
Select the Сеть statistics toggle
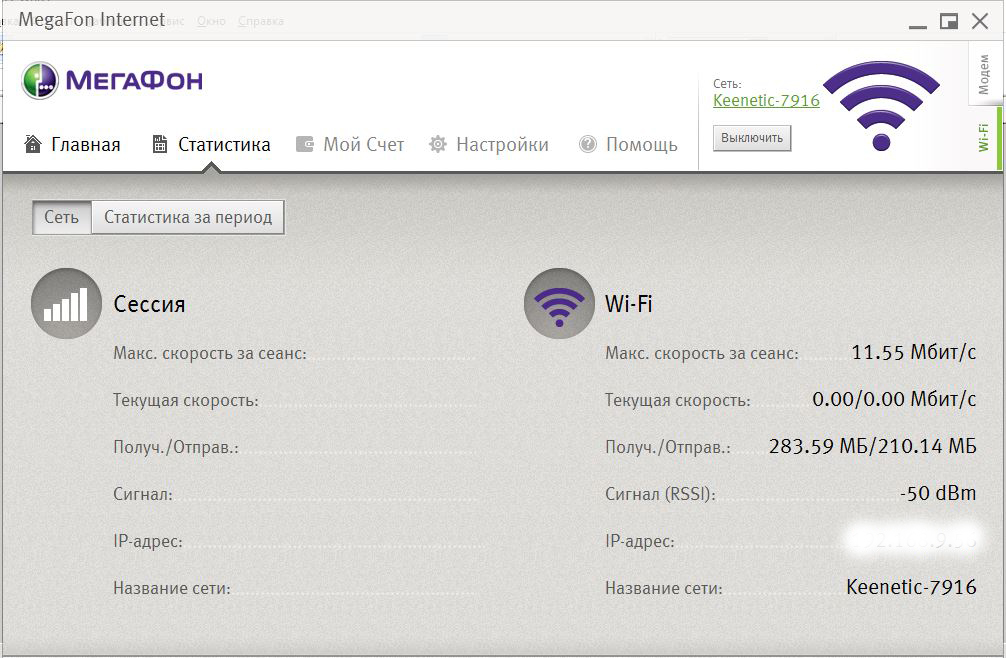[x=61, y=217]
